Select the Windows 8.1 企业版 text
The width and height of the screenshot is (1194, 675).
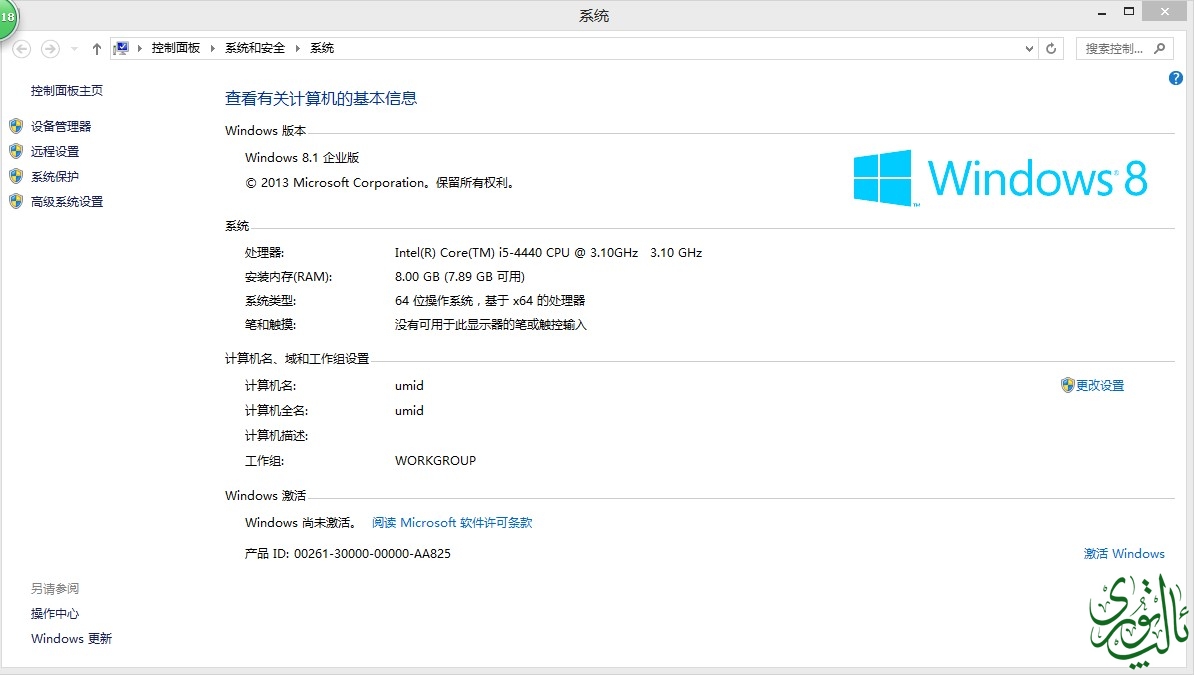tap(302, 158)
